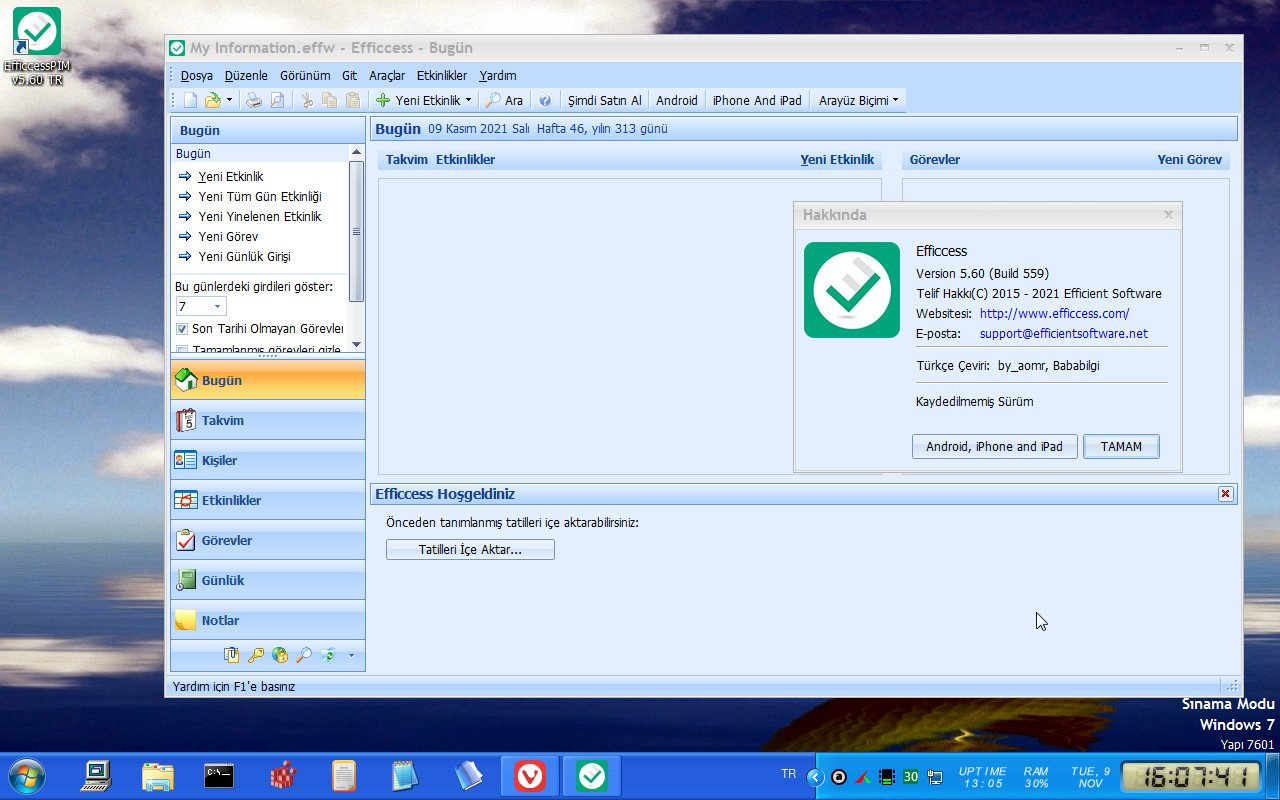Click the Android toolbar button
1280x800 pixels.
677,100
